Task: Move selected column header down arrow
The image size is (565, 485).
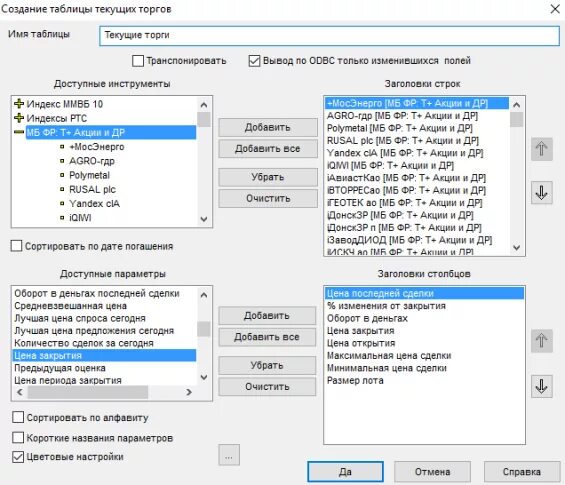Action: (541, 386)
